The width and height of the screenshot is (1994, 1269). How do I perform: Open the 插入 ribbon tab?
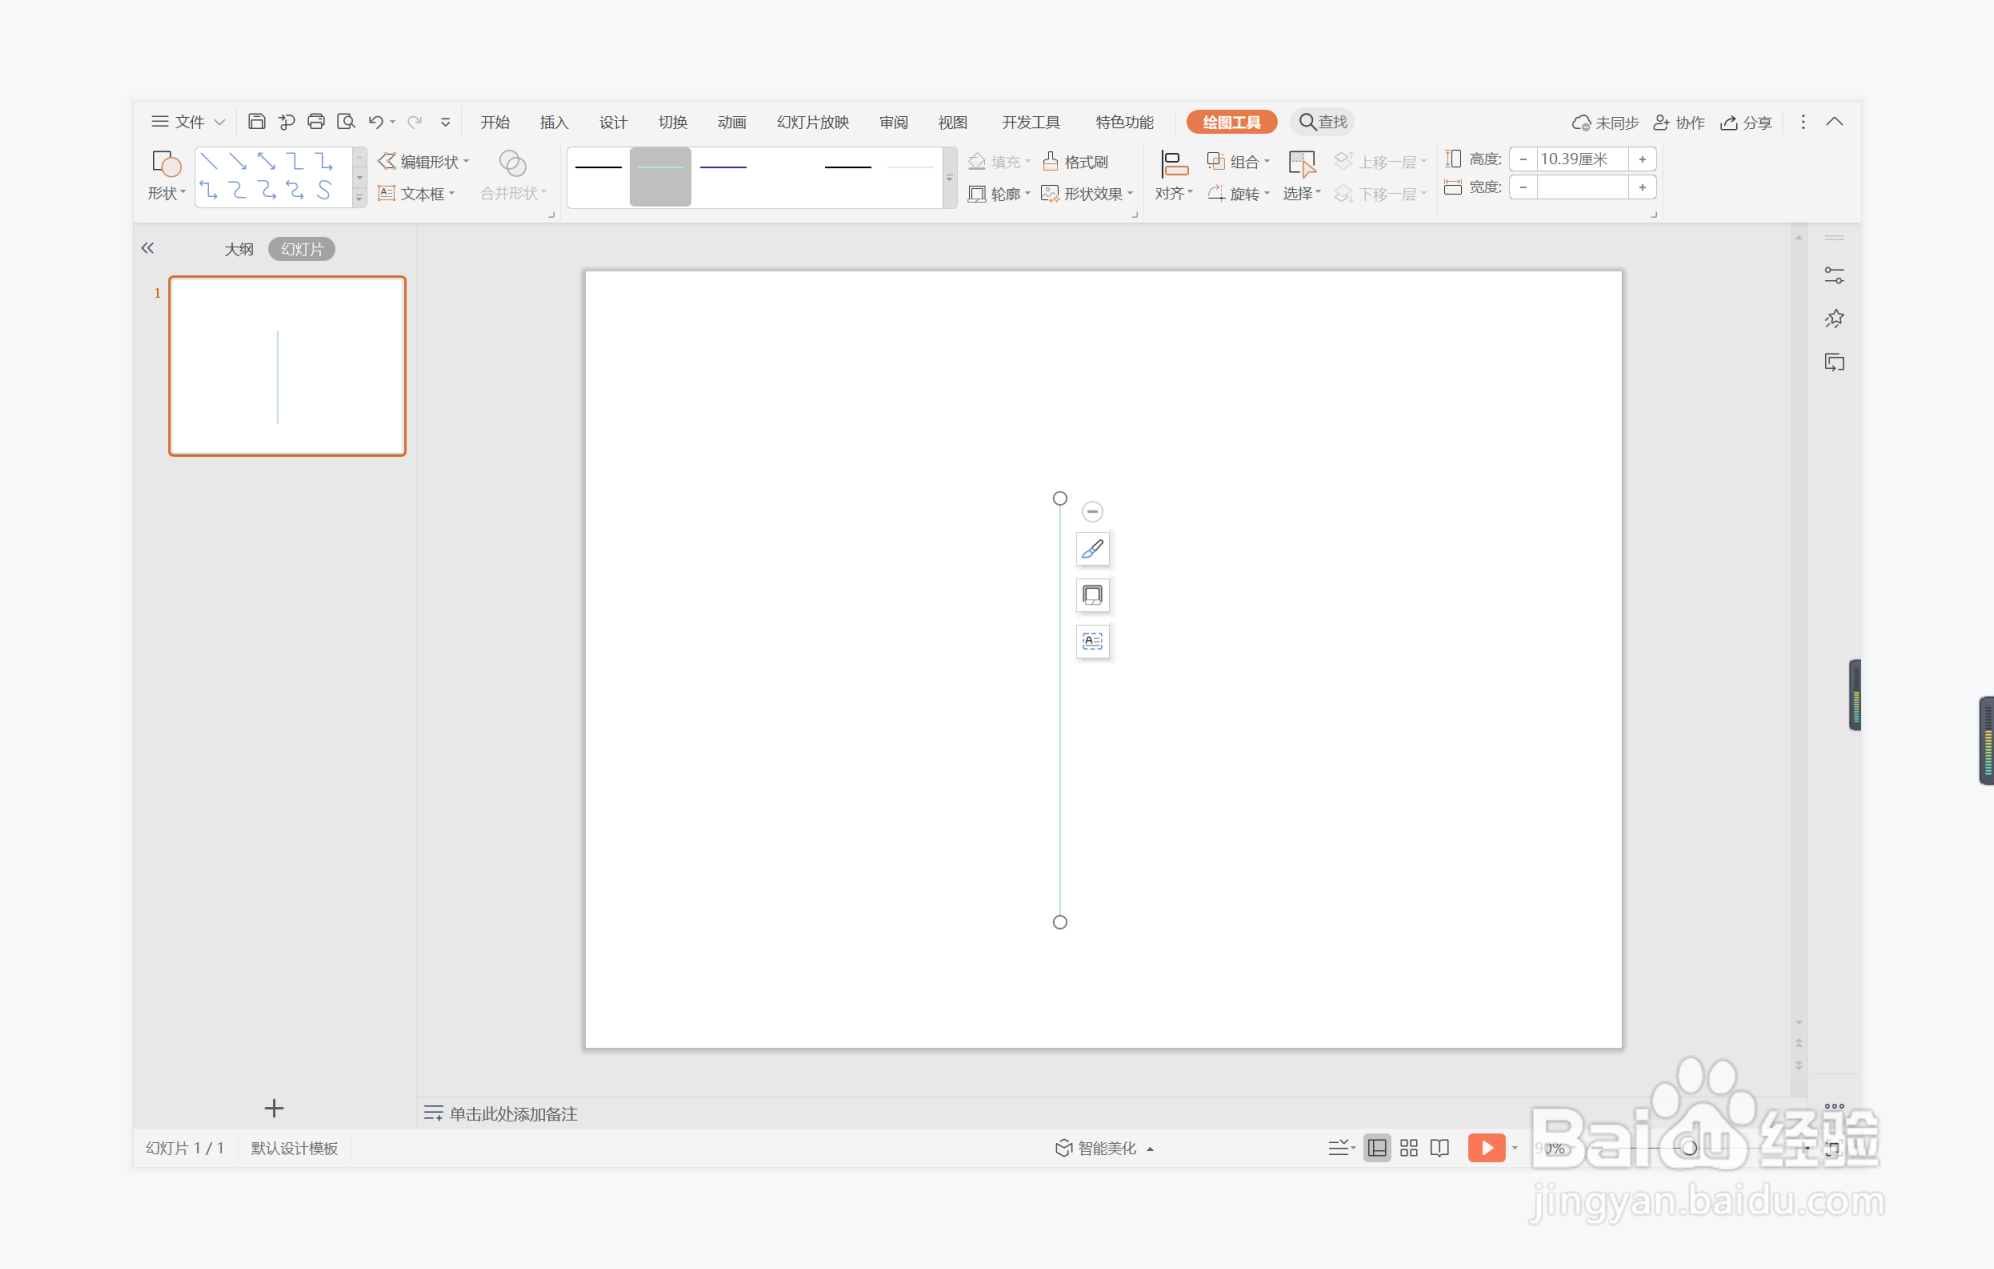click(x=553, y=122)
